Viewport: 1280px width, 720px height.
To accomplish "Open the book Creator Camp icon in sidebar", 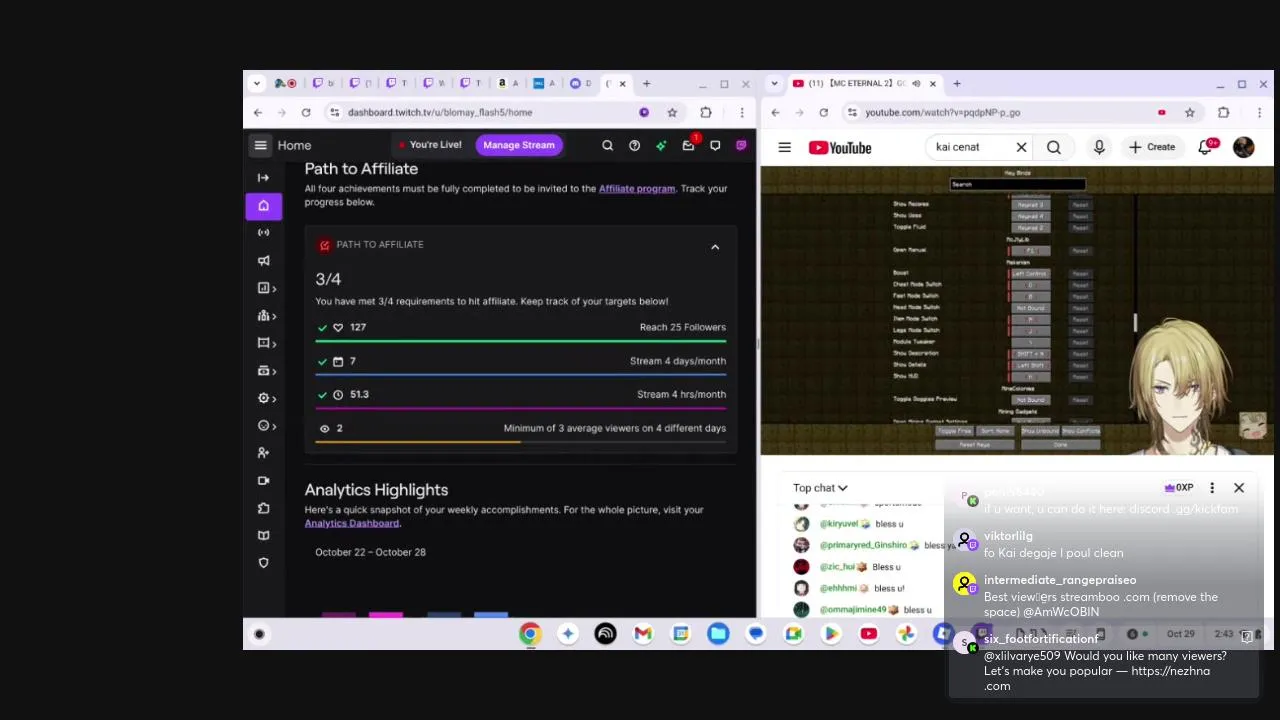I will coord(263,535).
